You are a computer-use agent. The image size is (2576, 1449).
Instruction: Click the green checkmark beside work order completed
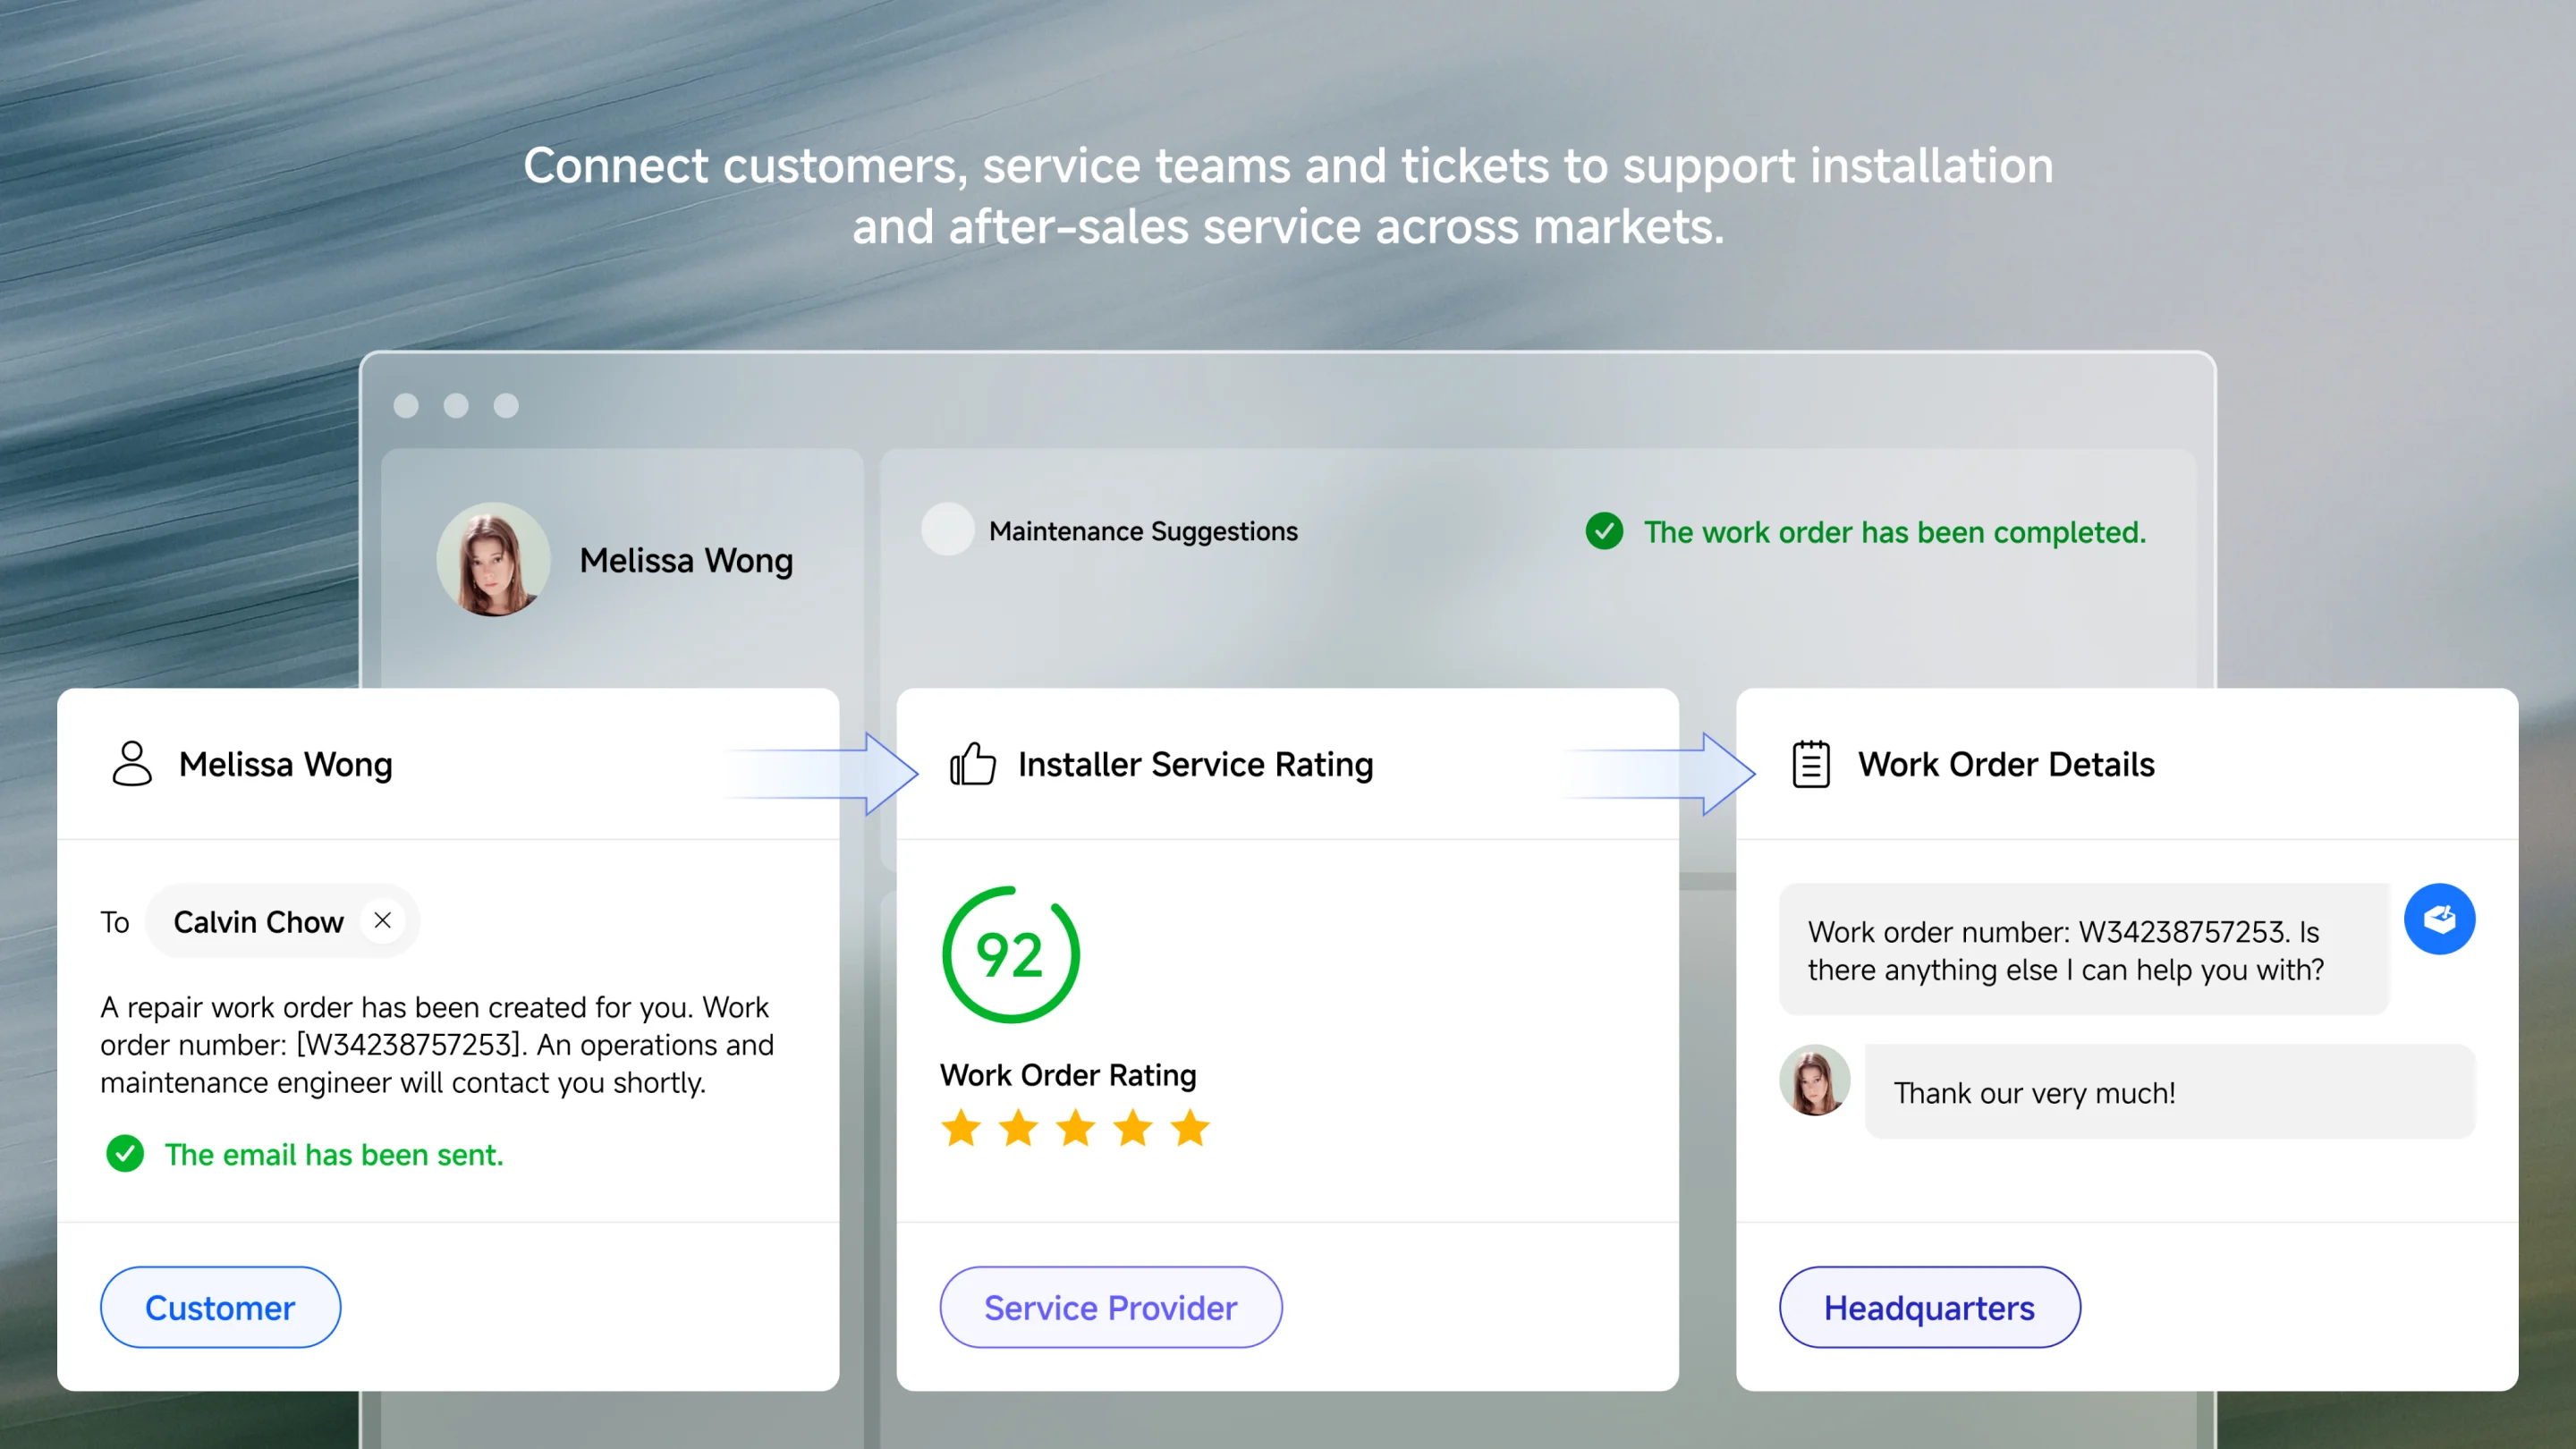coord(1604,531)
